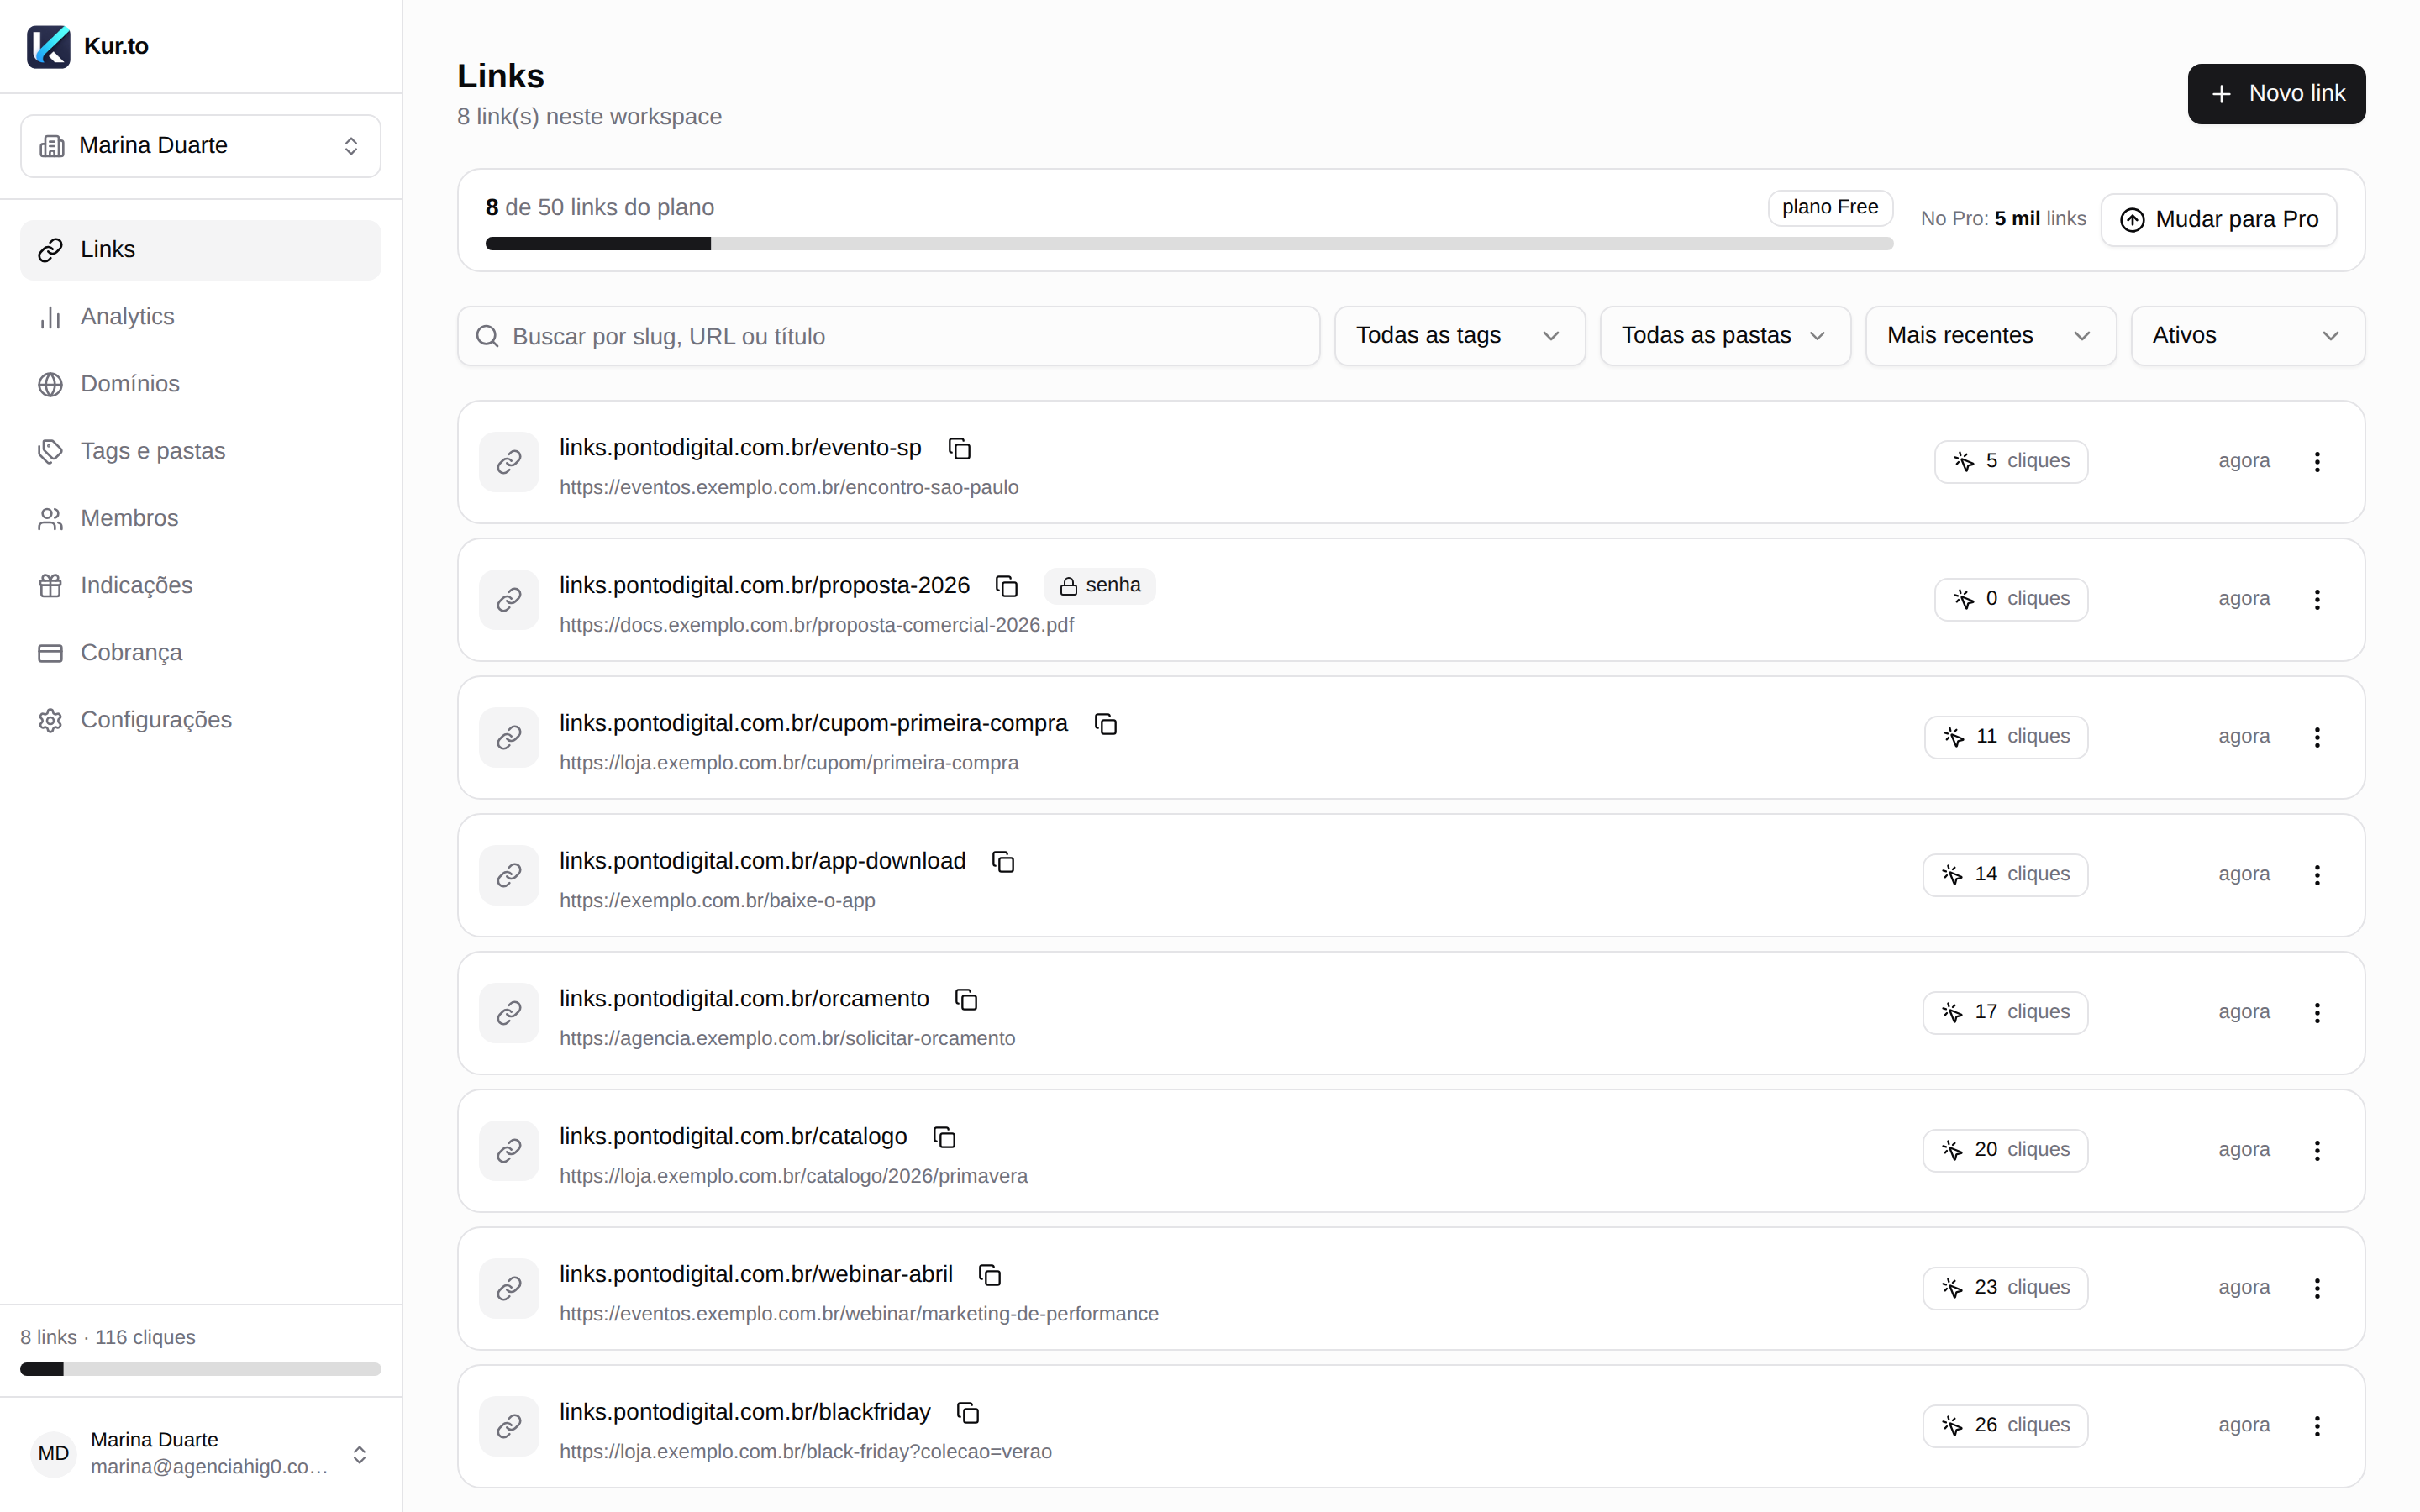Click the '8 link(s) neste workspace' subtitle

pyautogui.click(x=589, y=117)
